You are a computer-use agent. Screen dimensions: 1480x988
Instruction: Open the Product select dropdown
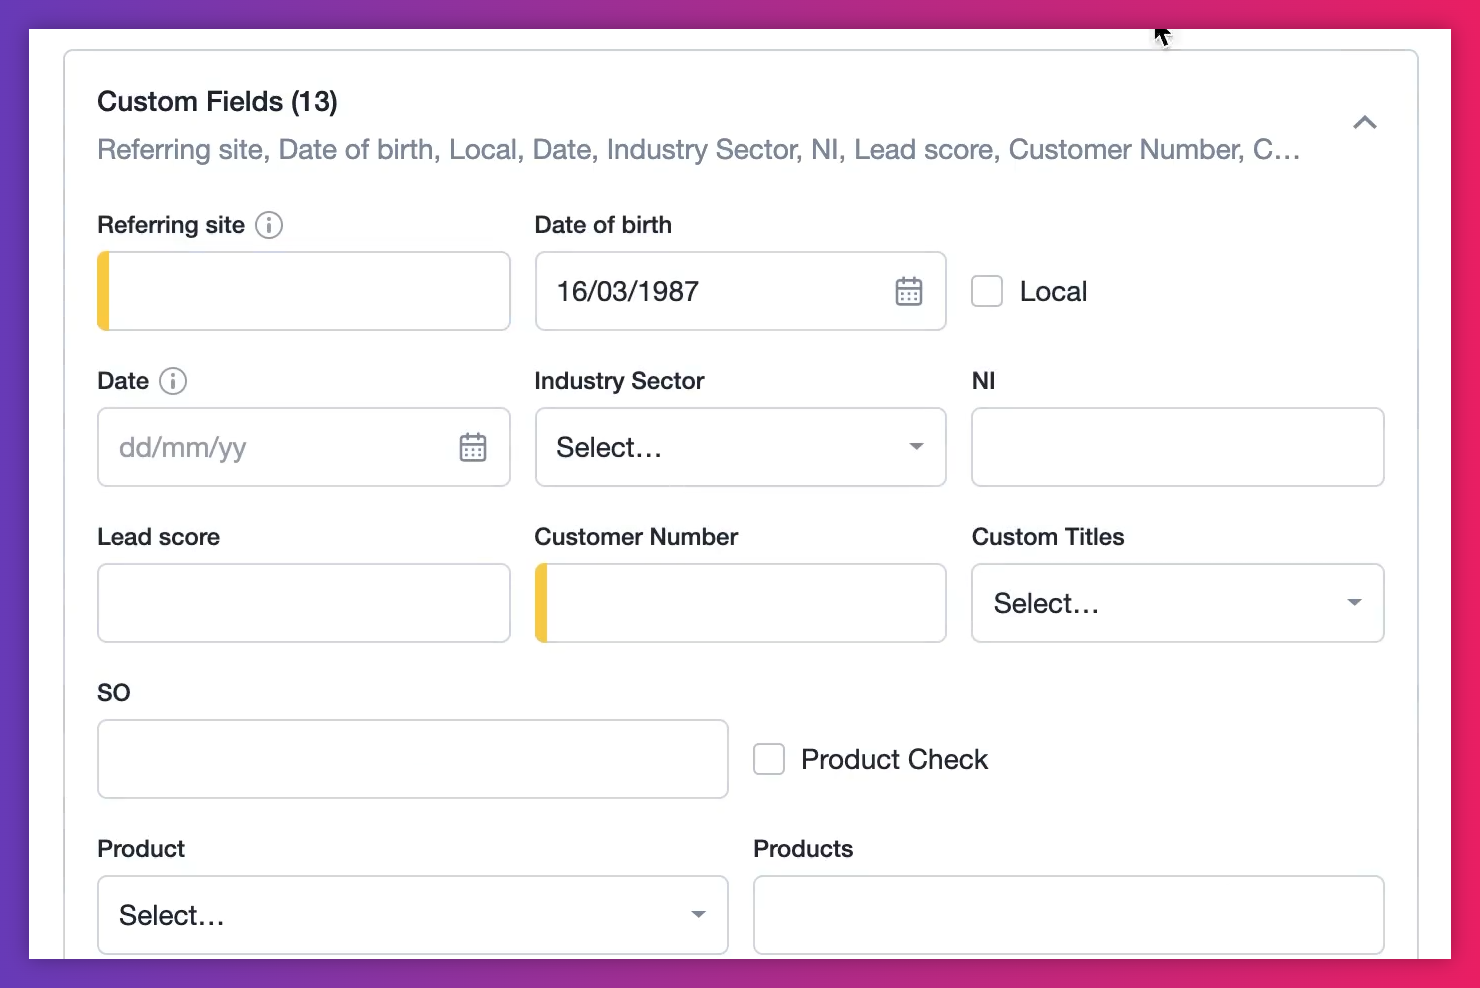pos(413,915)
